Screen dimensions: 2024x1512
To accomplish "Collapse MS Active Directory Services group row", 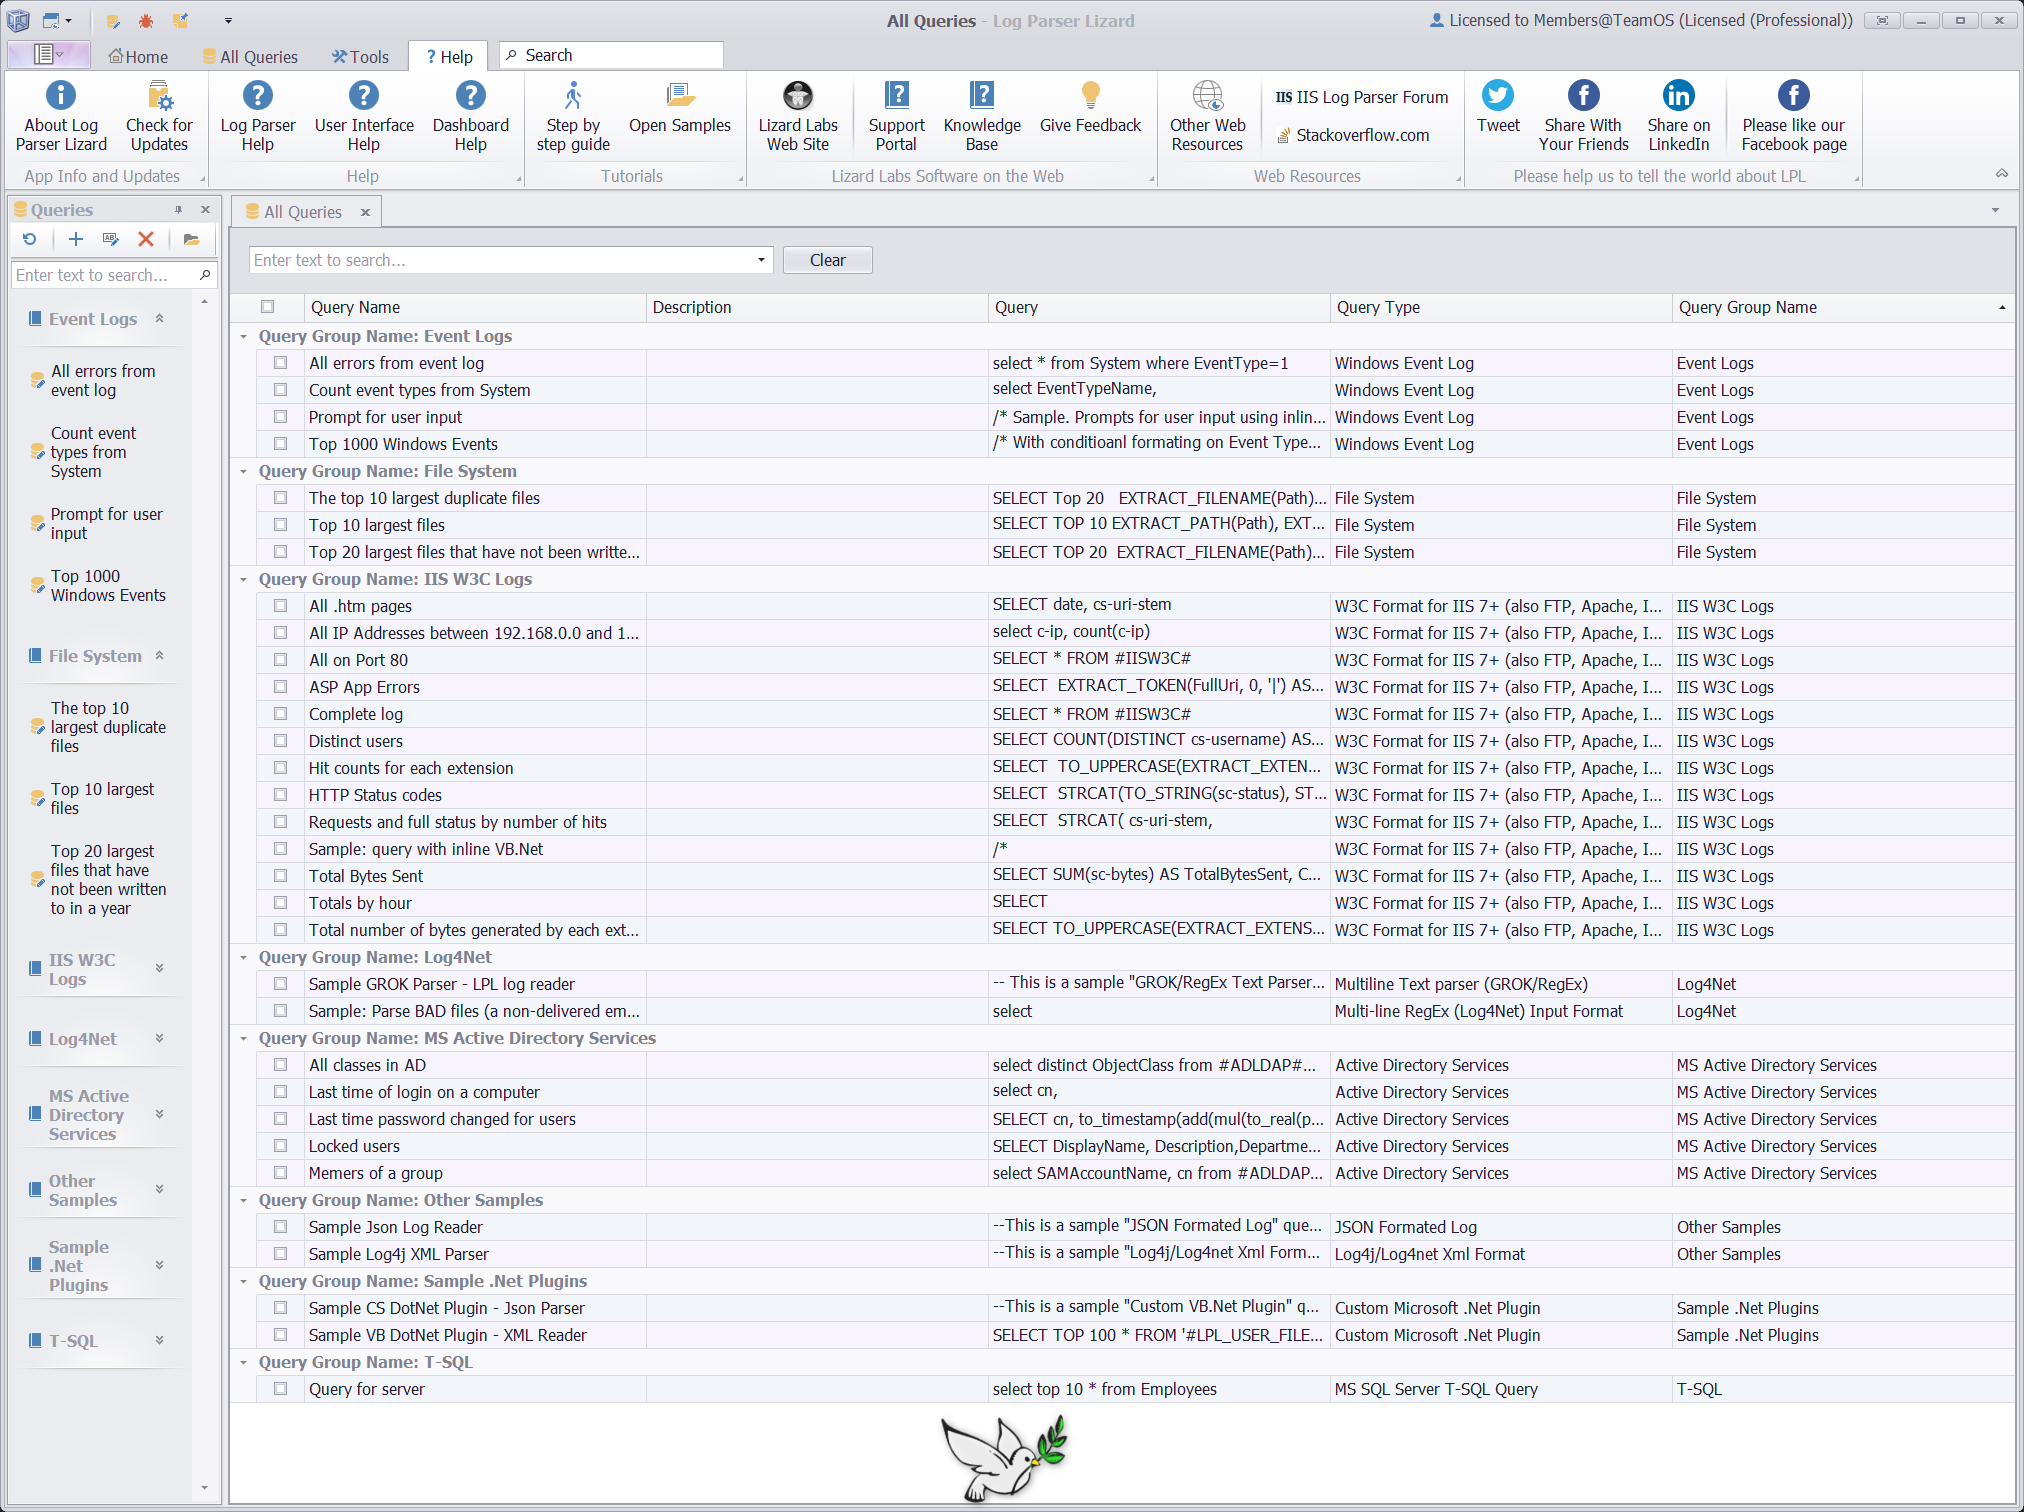I will (243, 1038).
